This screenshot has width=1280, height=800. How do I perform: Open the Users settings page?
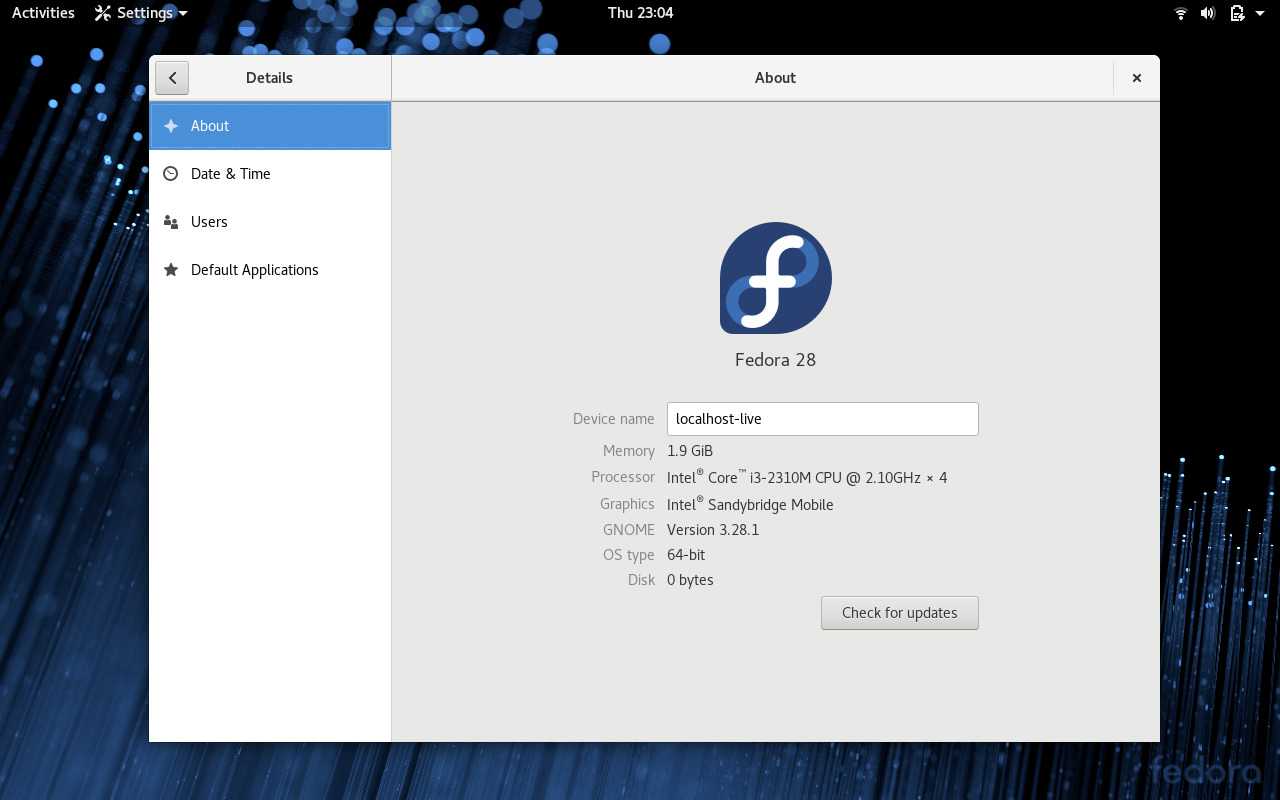209,221
